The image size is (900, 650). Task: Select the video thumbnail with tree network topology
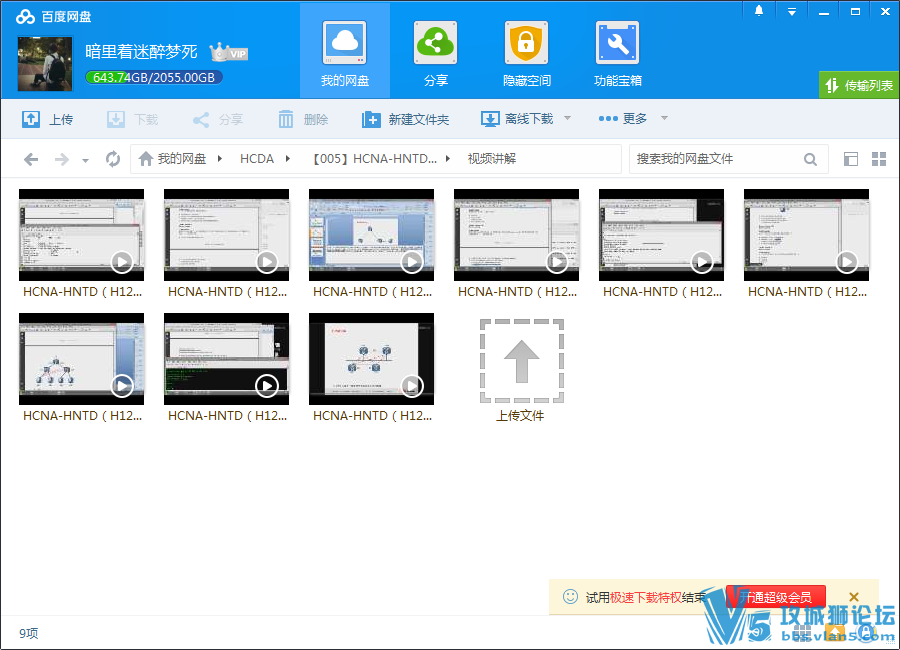coord(82,359)
